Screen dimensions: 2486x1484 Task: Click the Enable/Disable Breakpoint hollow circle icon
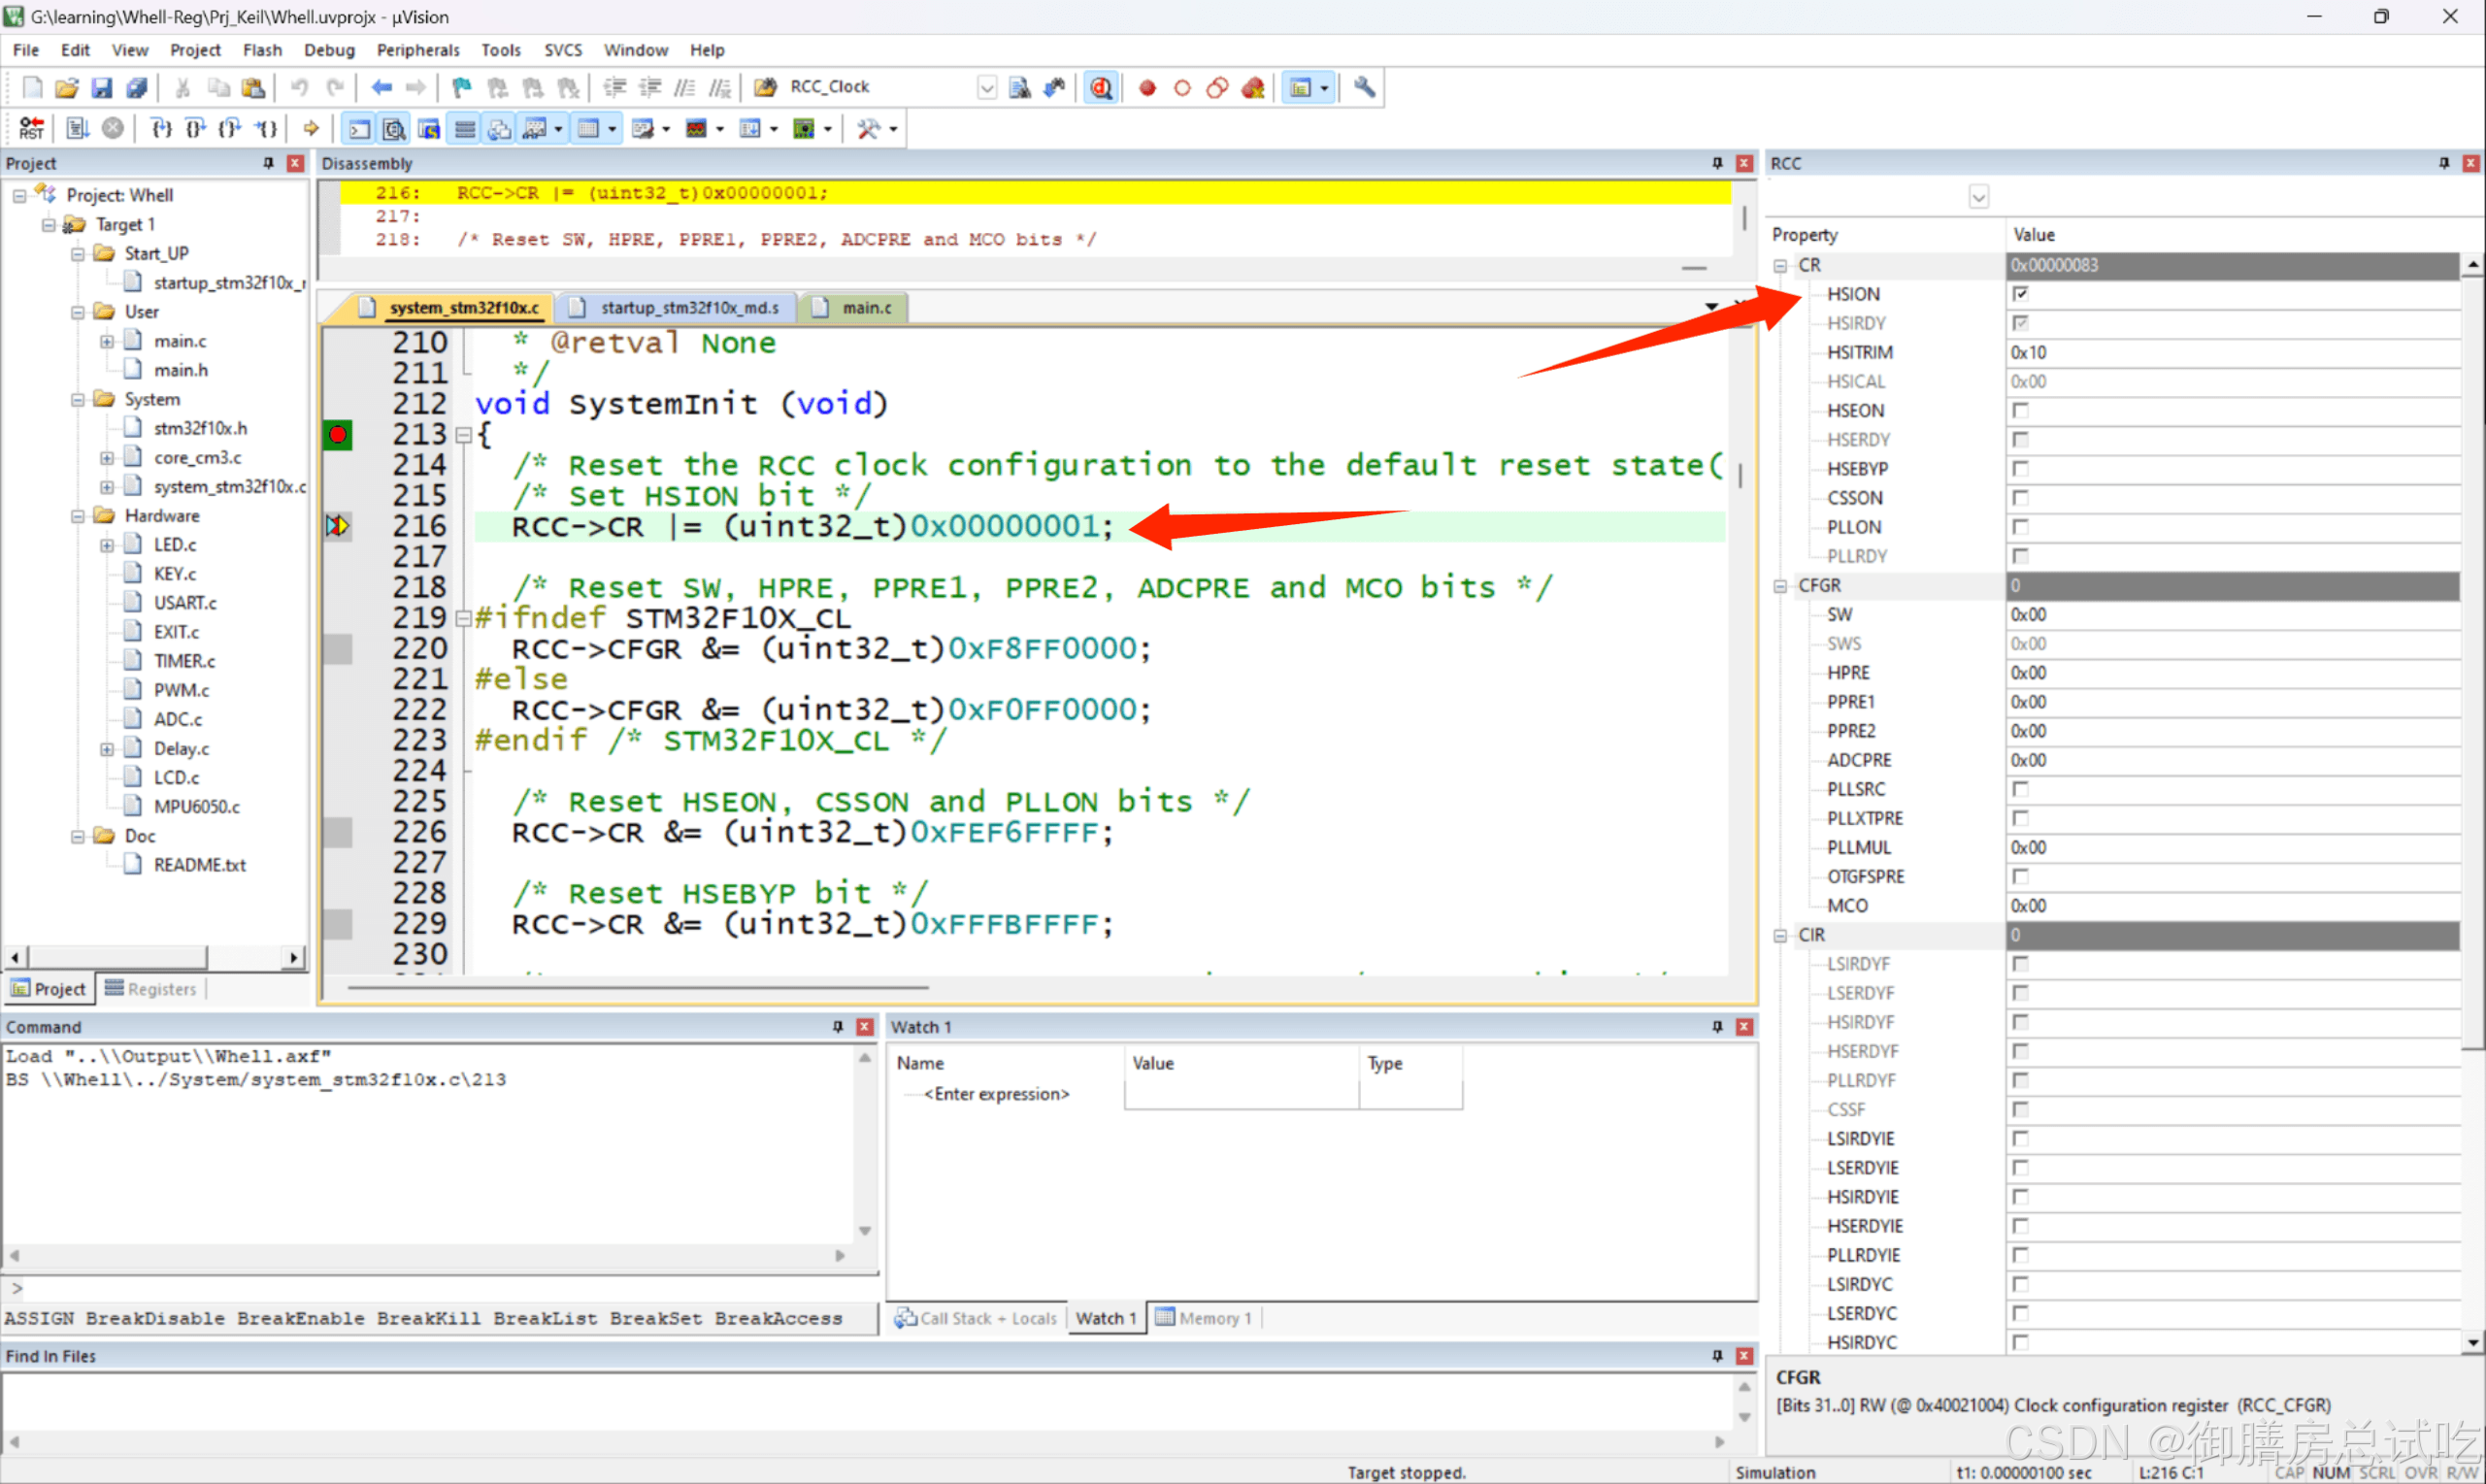[1182, 87]
